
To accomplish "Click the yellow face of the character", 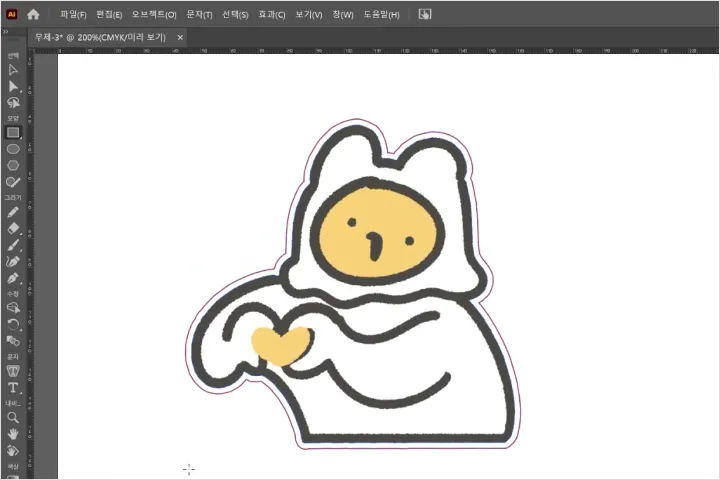I will [379, 232].
